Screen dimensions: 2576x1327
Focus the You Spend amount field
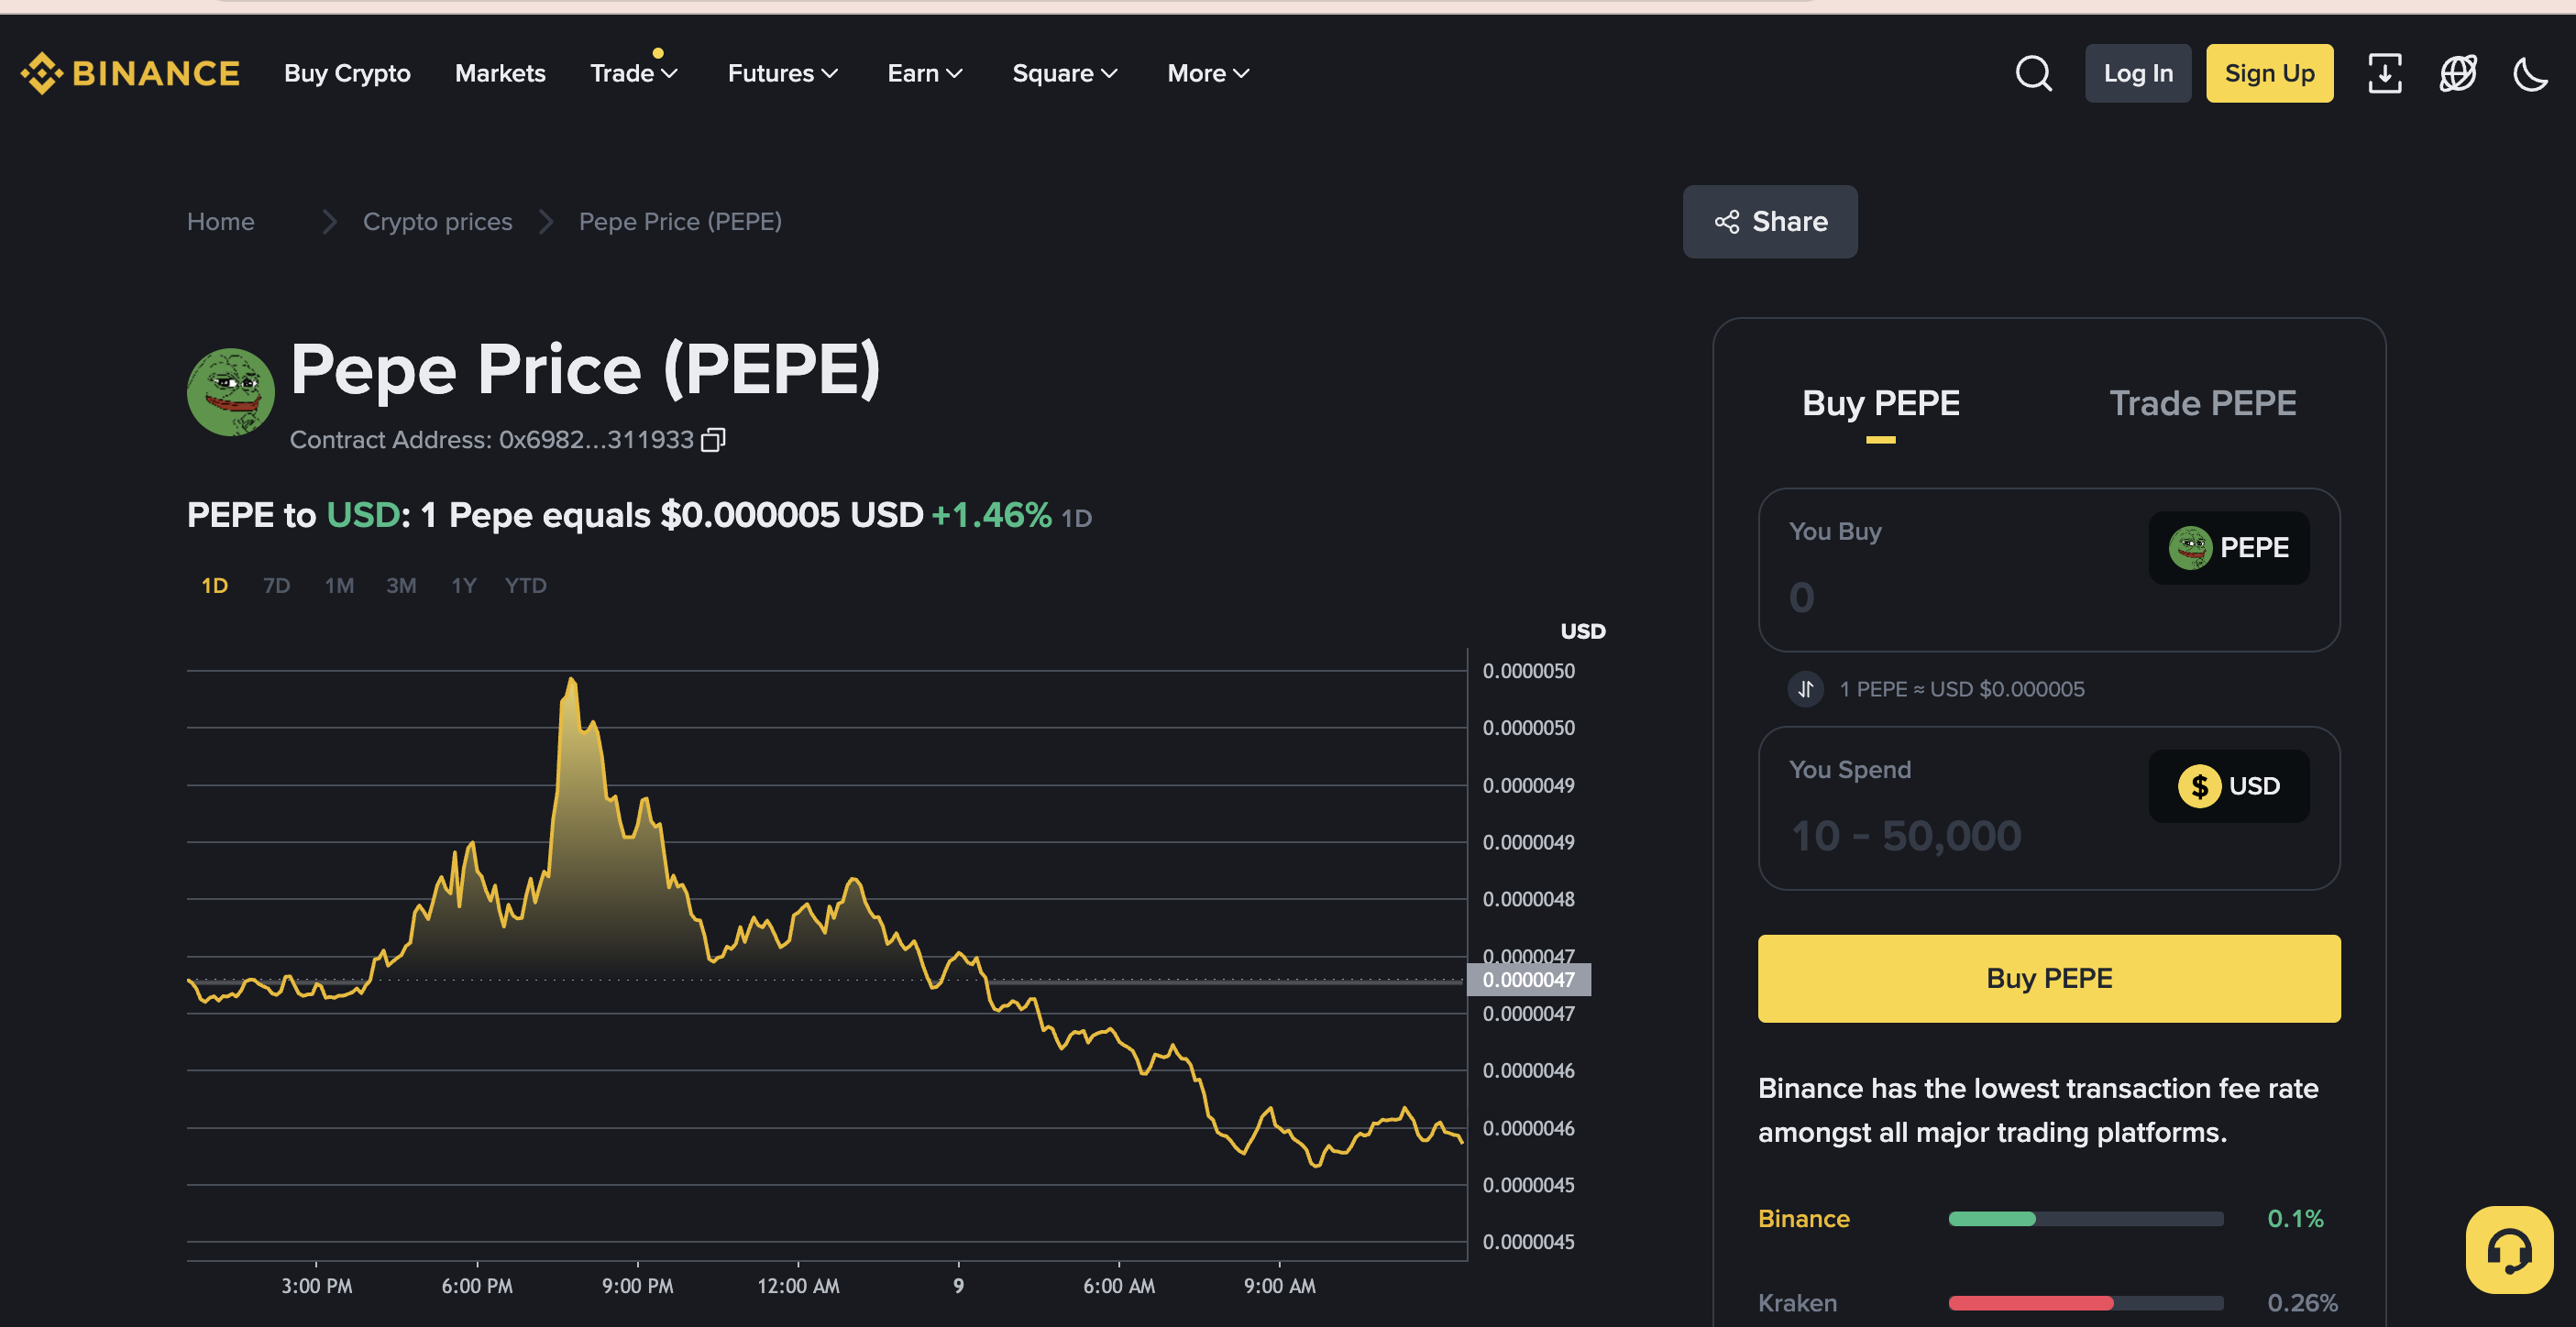(1950, 836)
